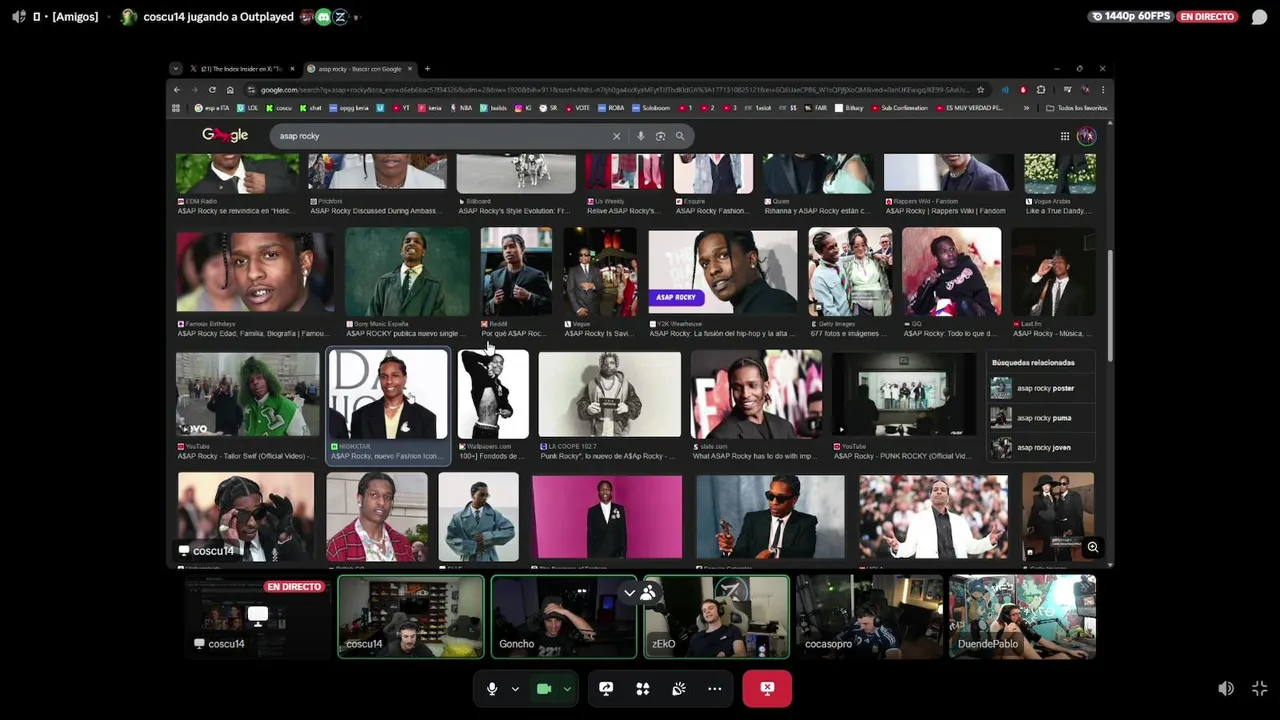Start voice search with microphone icon
This screenshot has width=1280, height=720.
[641, 136]
